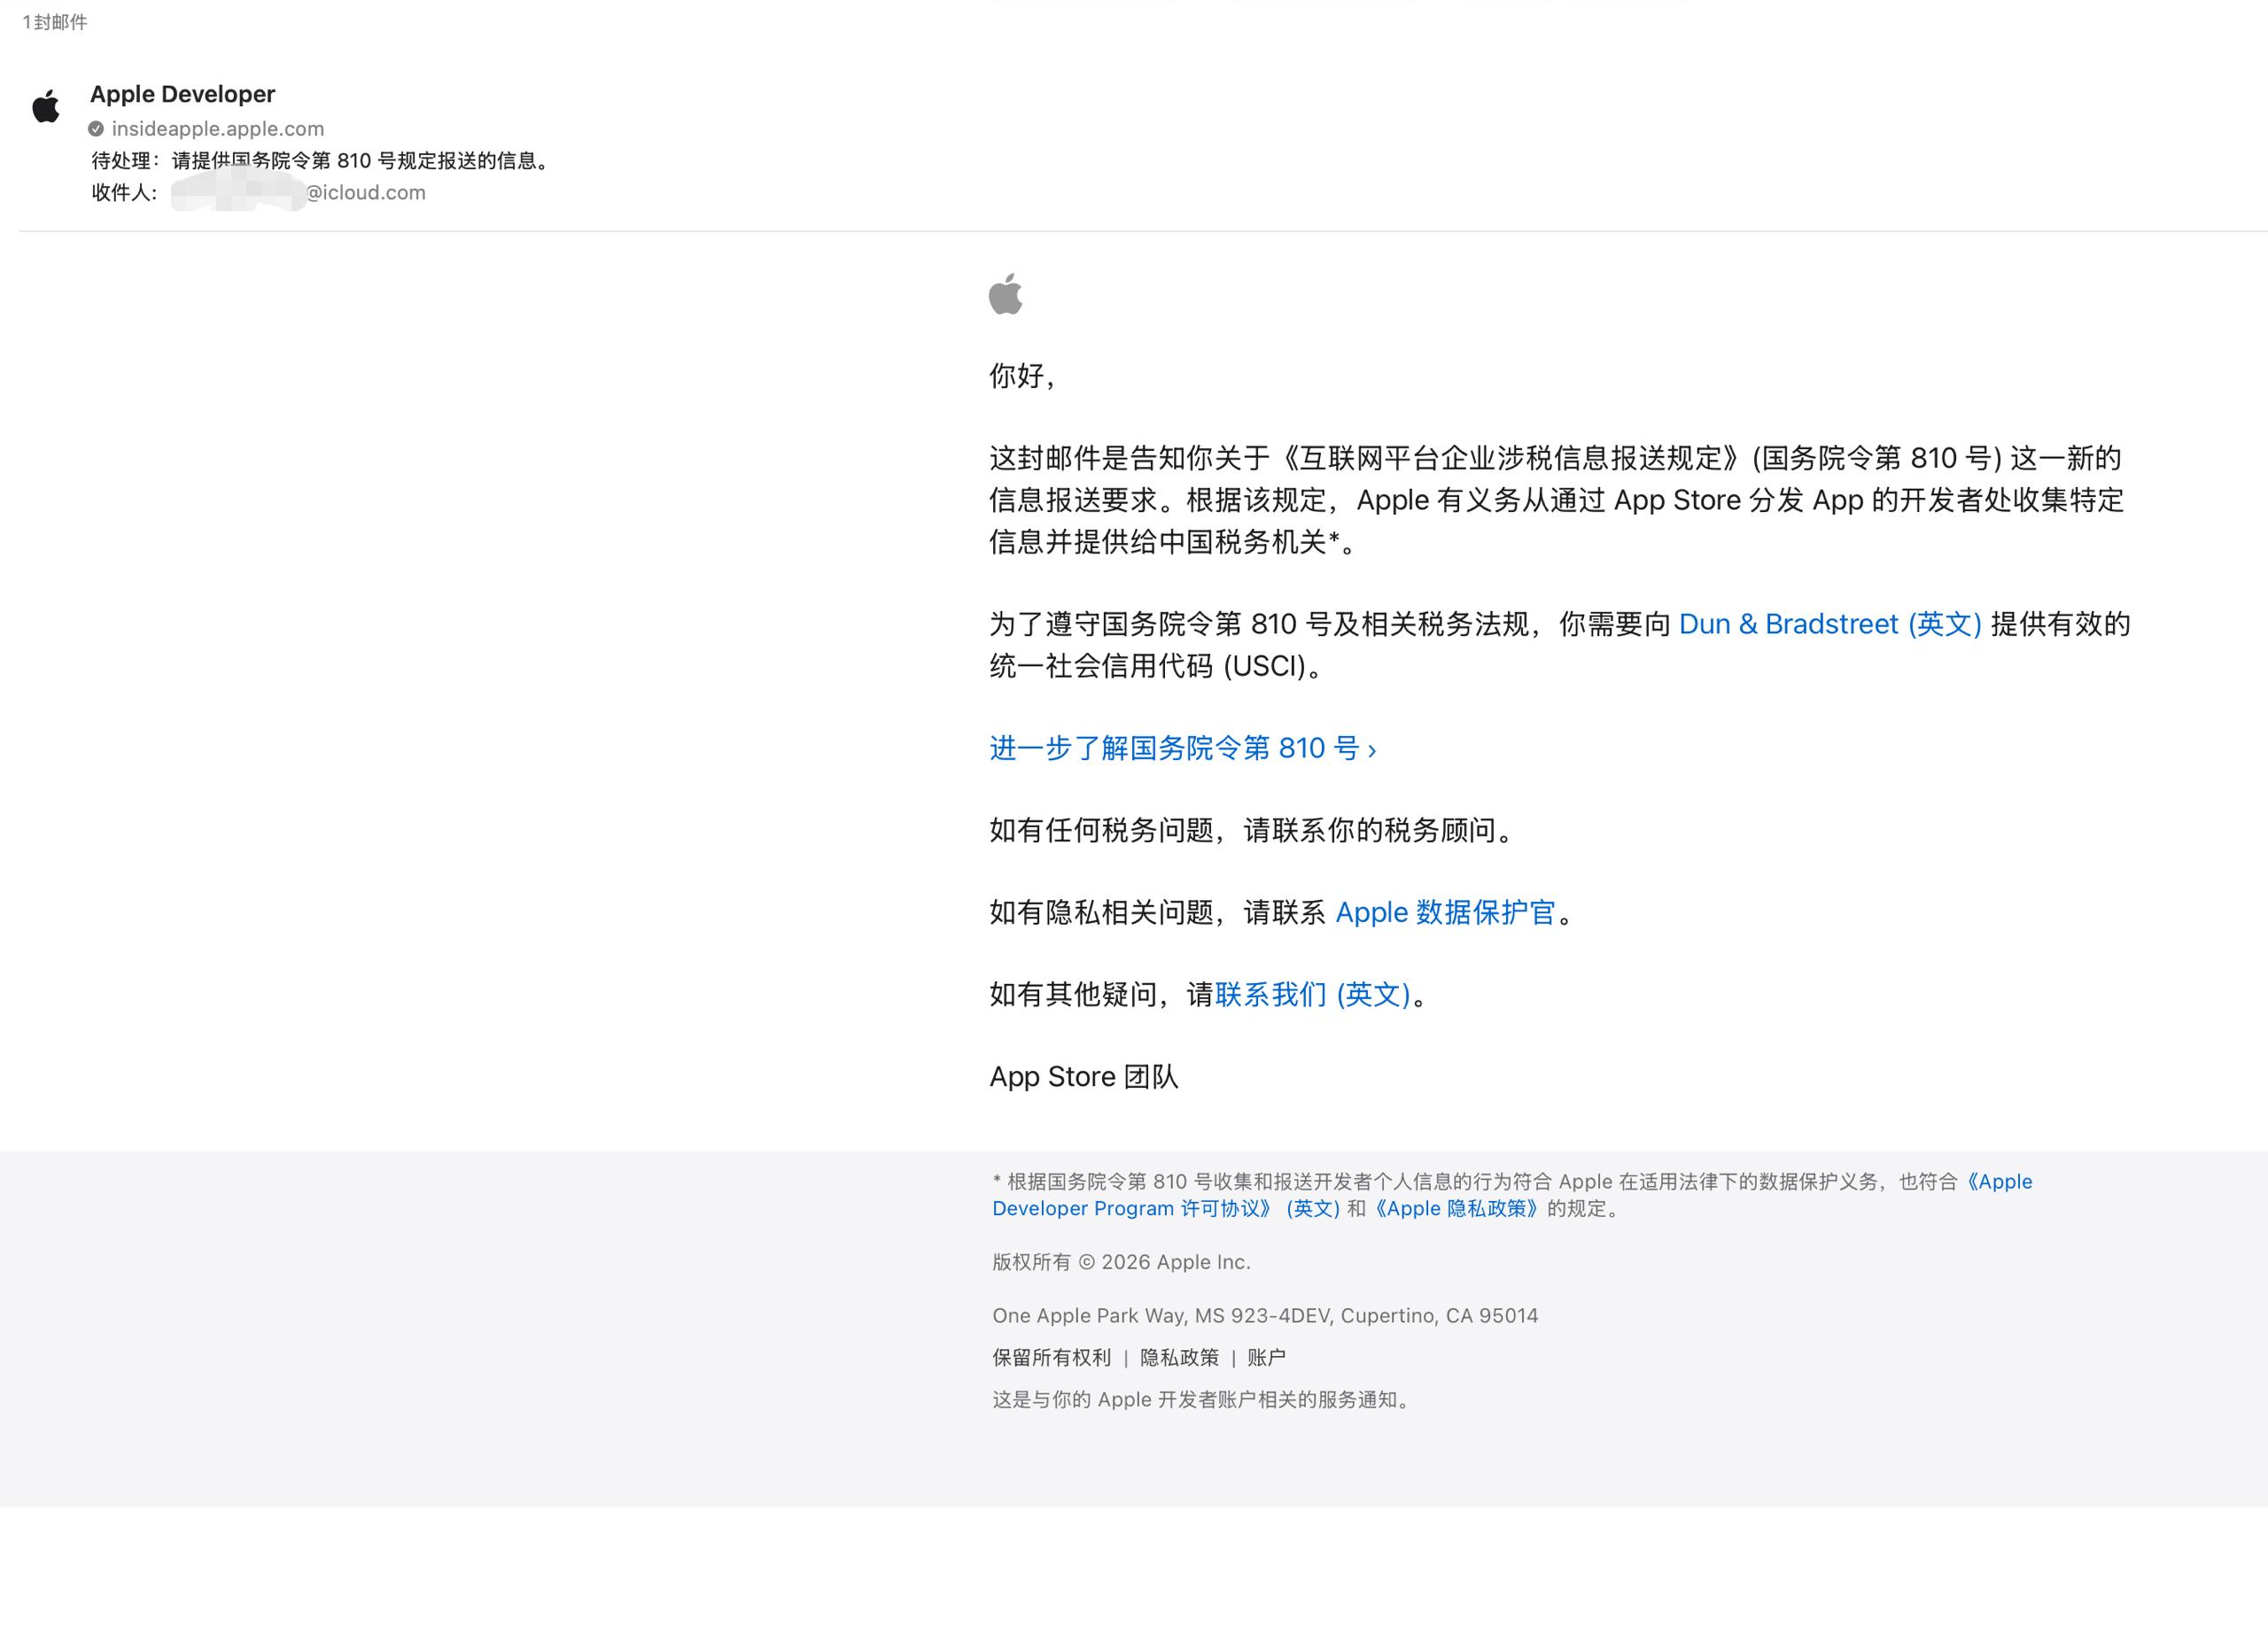Image resolution: width=2268 pixels, height=1636 pixels.
Task: Click the verified checkmark next to insideapple.apple.com
Action: [97, 128]
